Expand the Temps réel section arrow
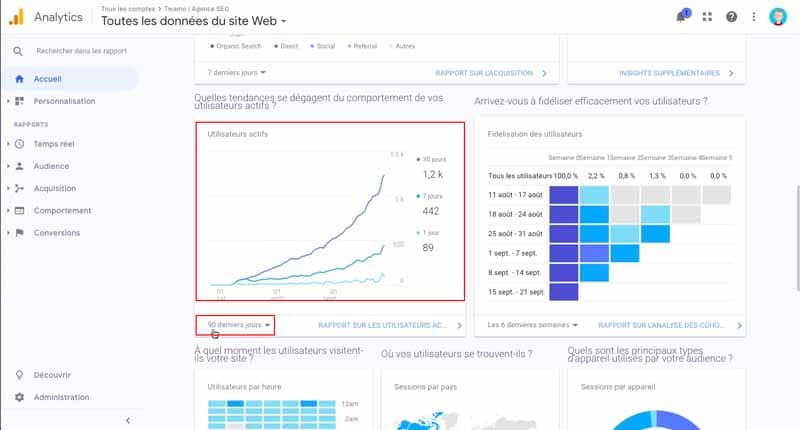 pos(8,144)
